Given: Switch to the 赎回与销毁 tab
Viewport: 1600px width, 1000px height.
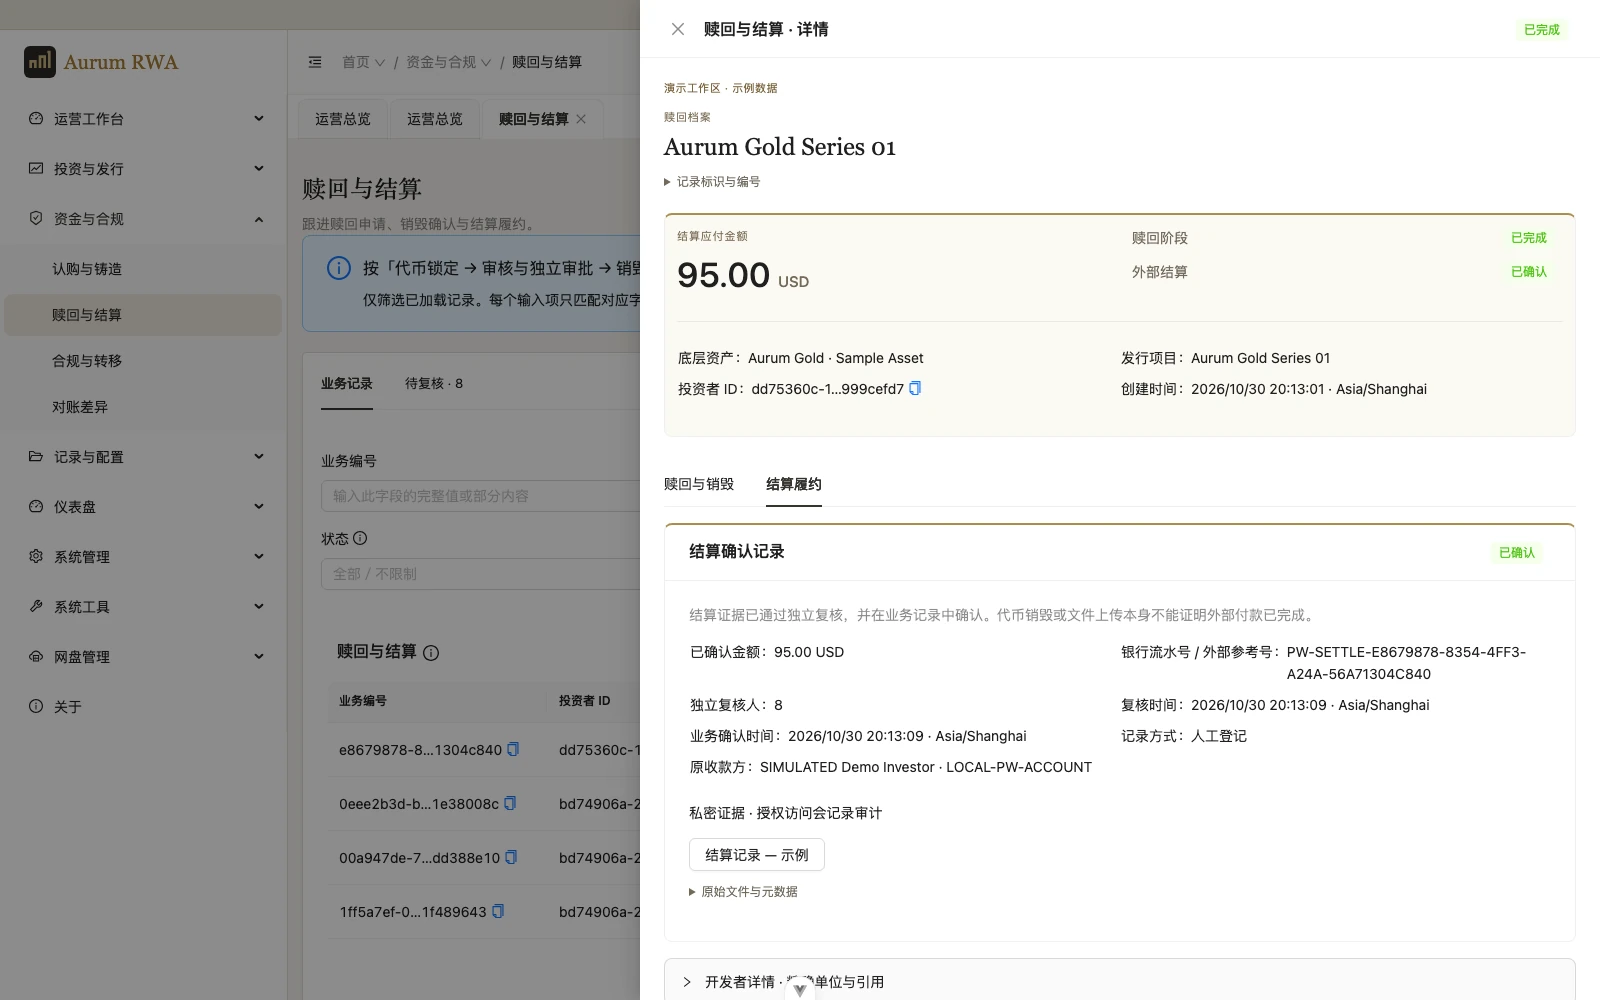Looking at the screenshot, I should (x=699, y=484).
